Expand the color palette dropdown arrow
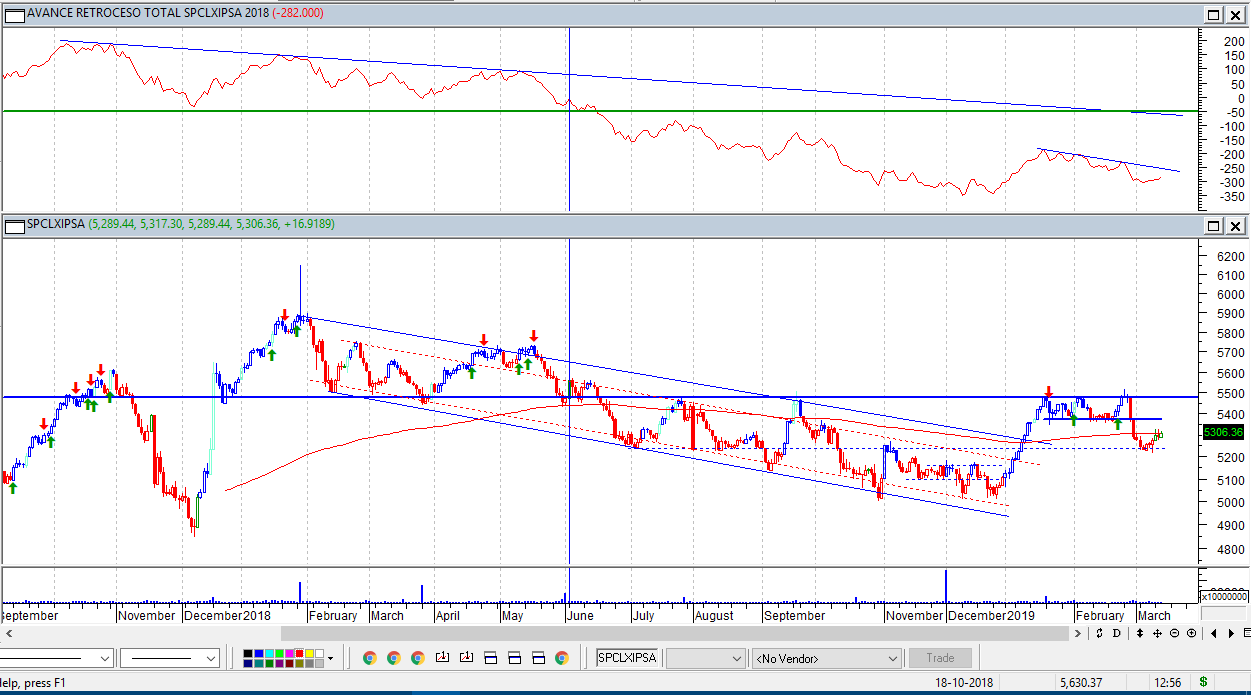 click(x=331, y=658)
